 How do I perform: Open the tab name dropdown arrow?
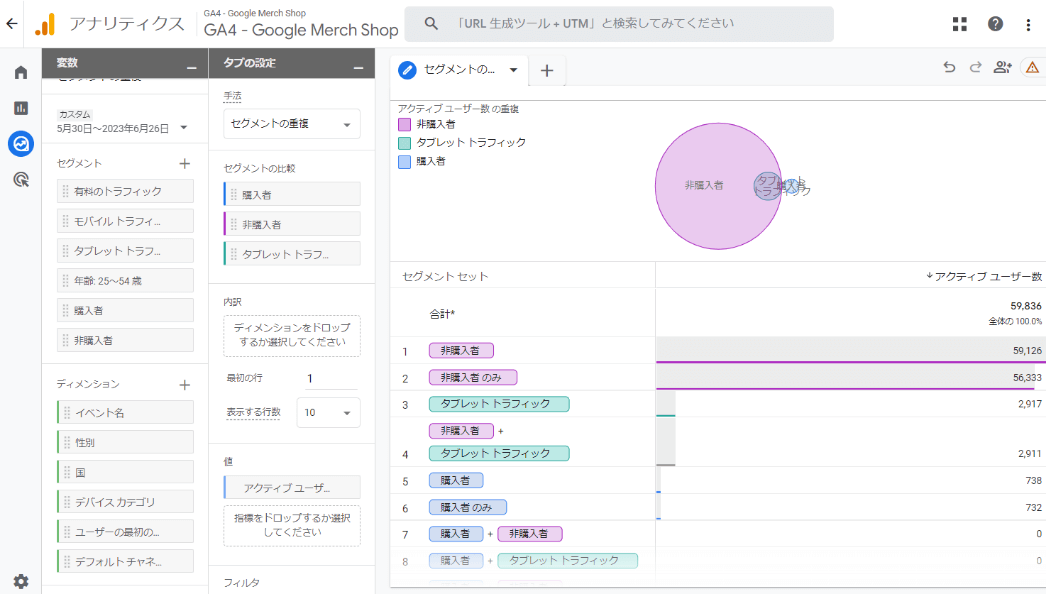pos(513,69)
